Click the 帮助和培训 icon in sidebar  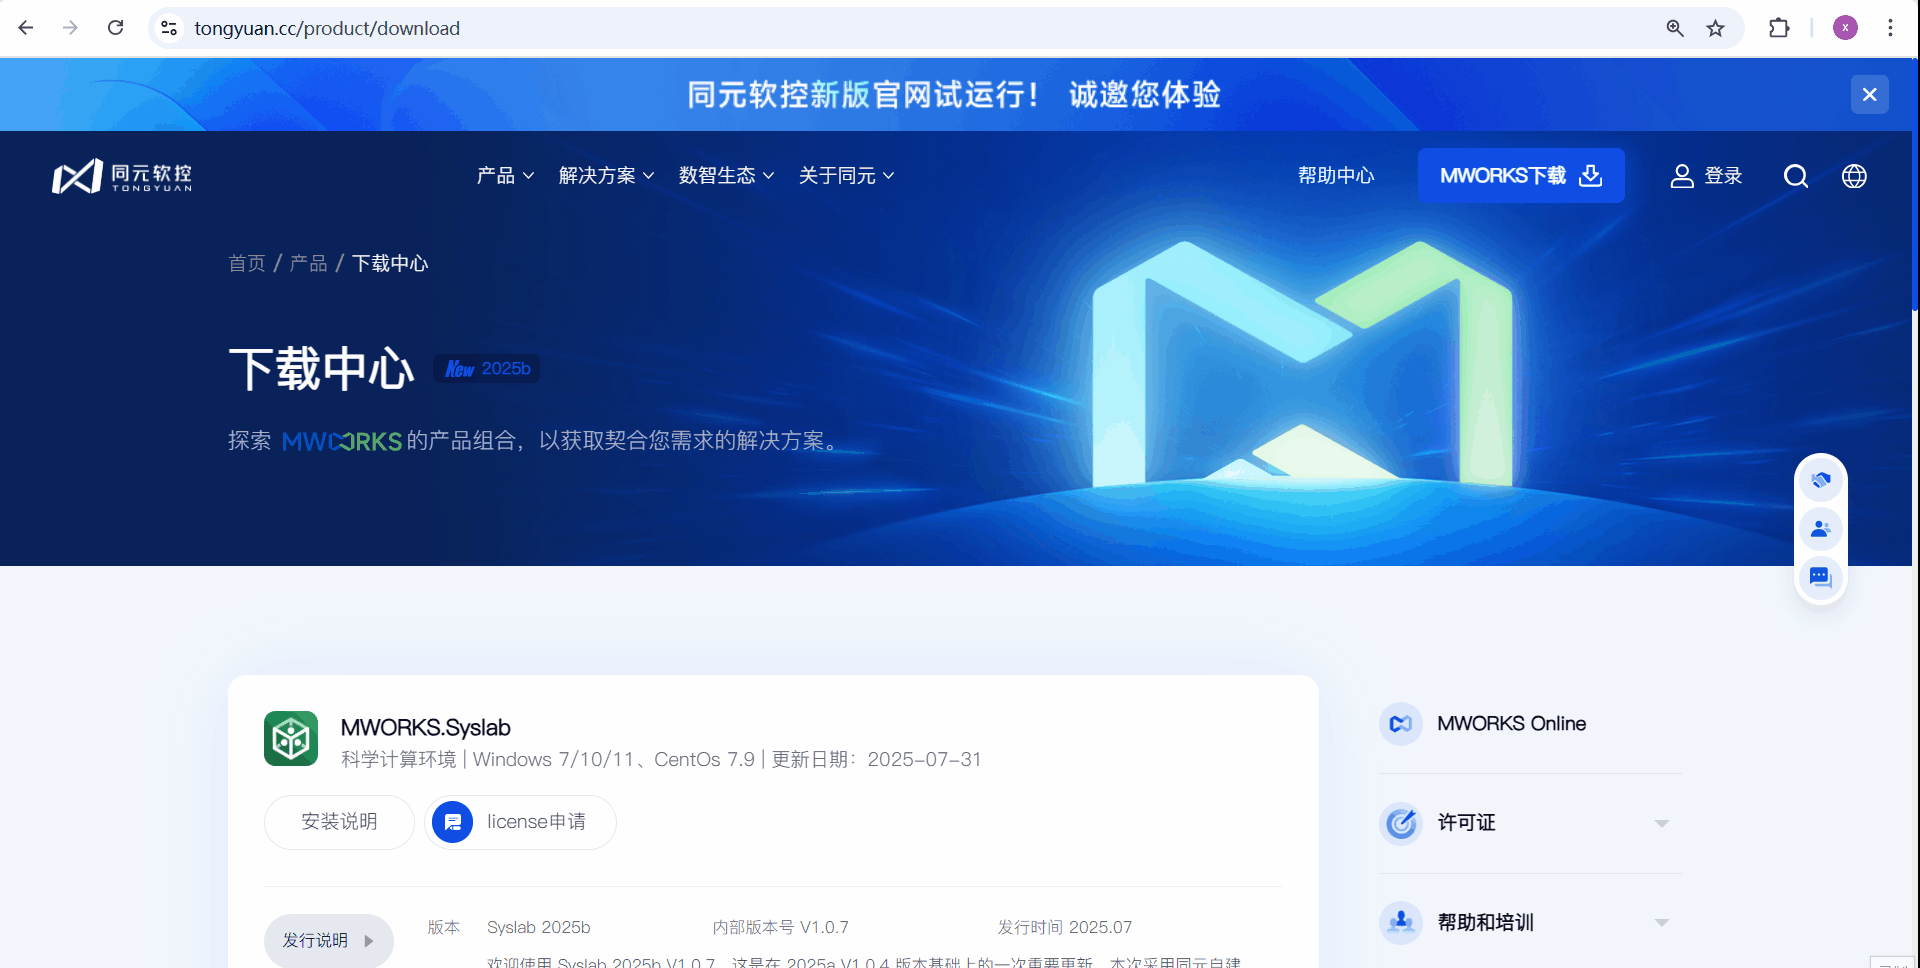(x=1401, y=922)
